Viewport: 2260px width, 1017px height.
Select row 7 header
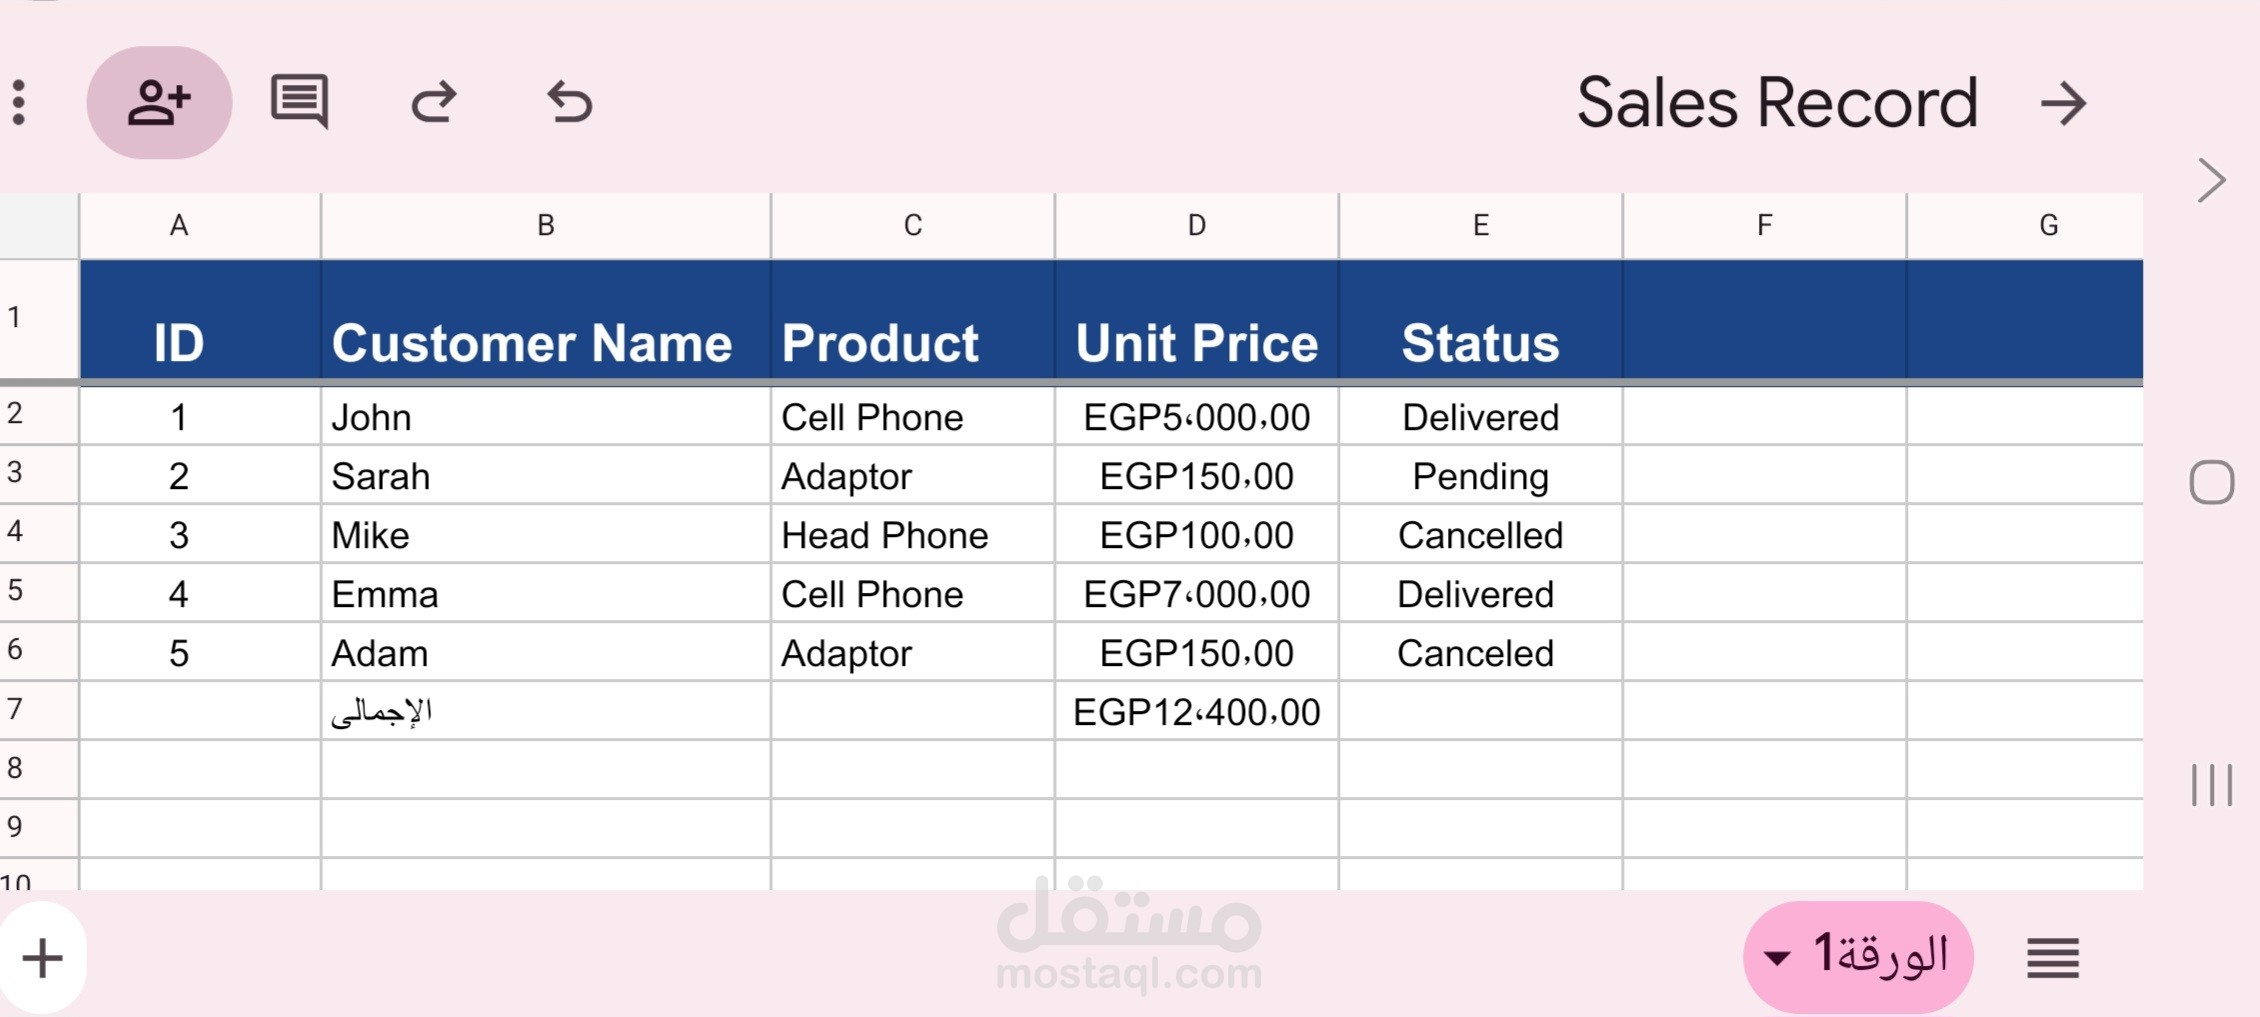(x=38, y=710)
